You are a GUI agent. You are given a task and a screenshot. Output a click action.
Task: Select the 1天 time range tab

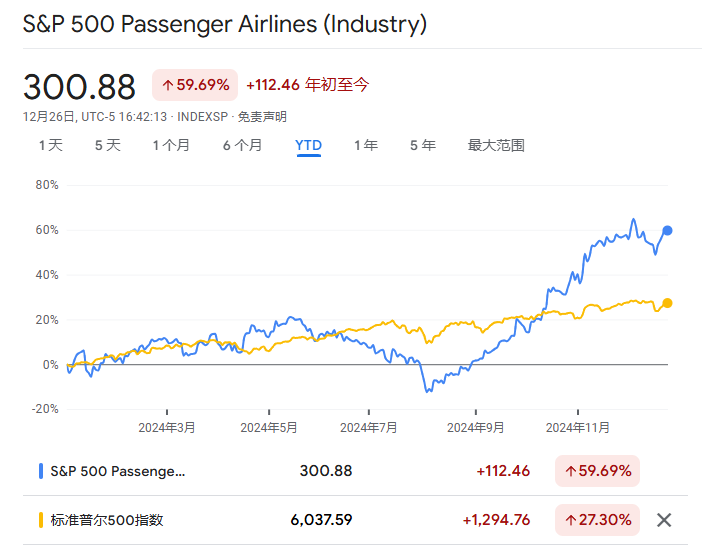pyautogui.click(x=51, y=145)
